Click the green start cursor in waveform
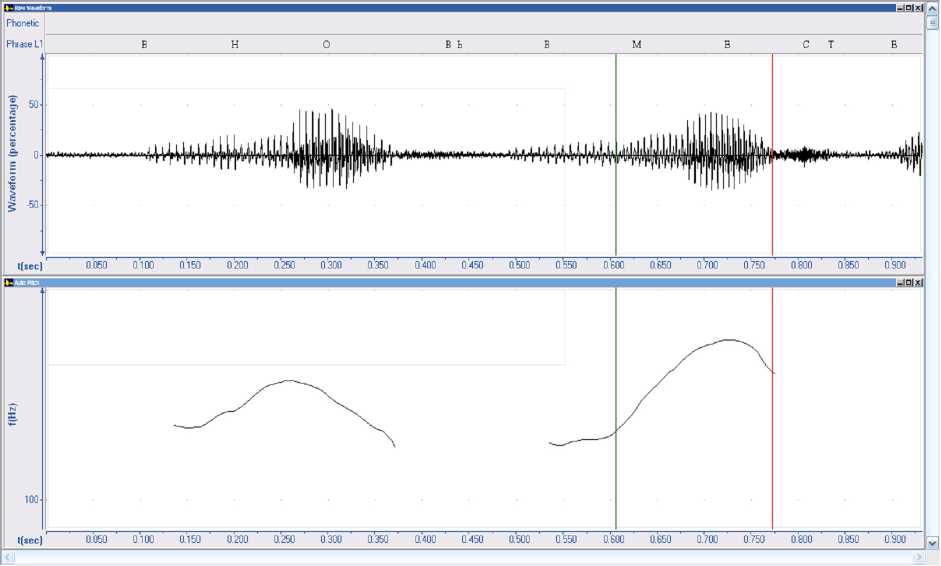941x566 pixels. (616, 200)
